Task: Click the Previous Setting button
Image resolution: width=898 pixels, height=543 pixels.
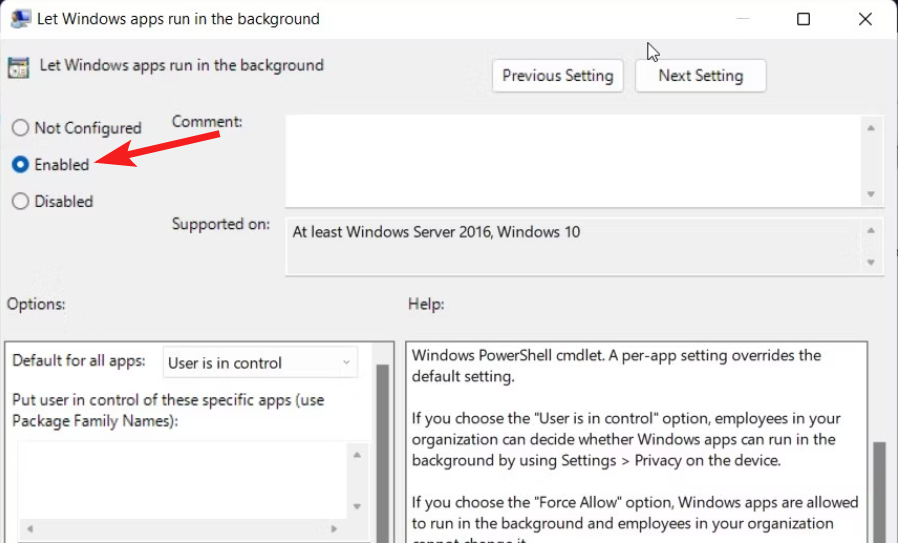Action: click(x=557, y=76)
